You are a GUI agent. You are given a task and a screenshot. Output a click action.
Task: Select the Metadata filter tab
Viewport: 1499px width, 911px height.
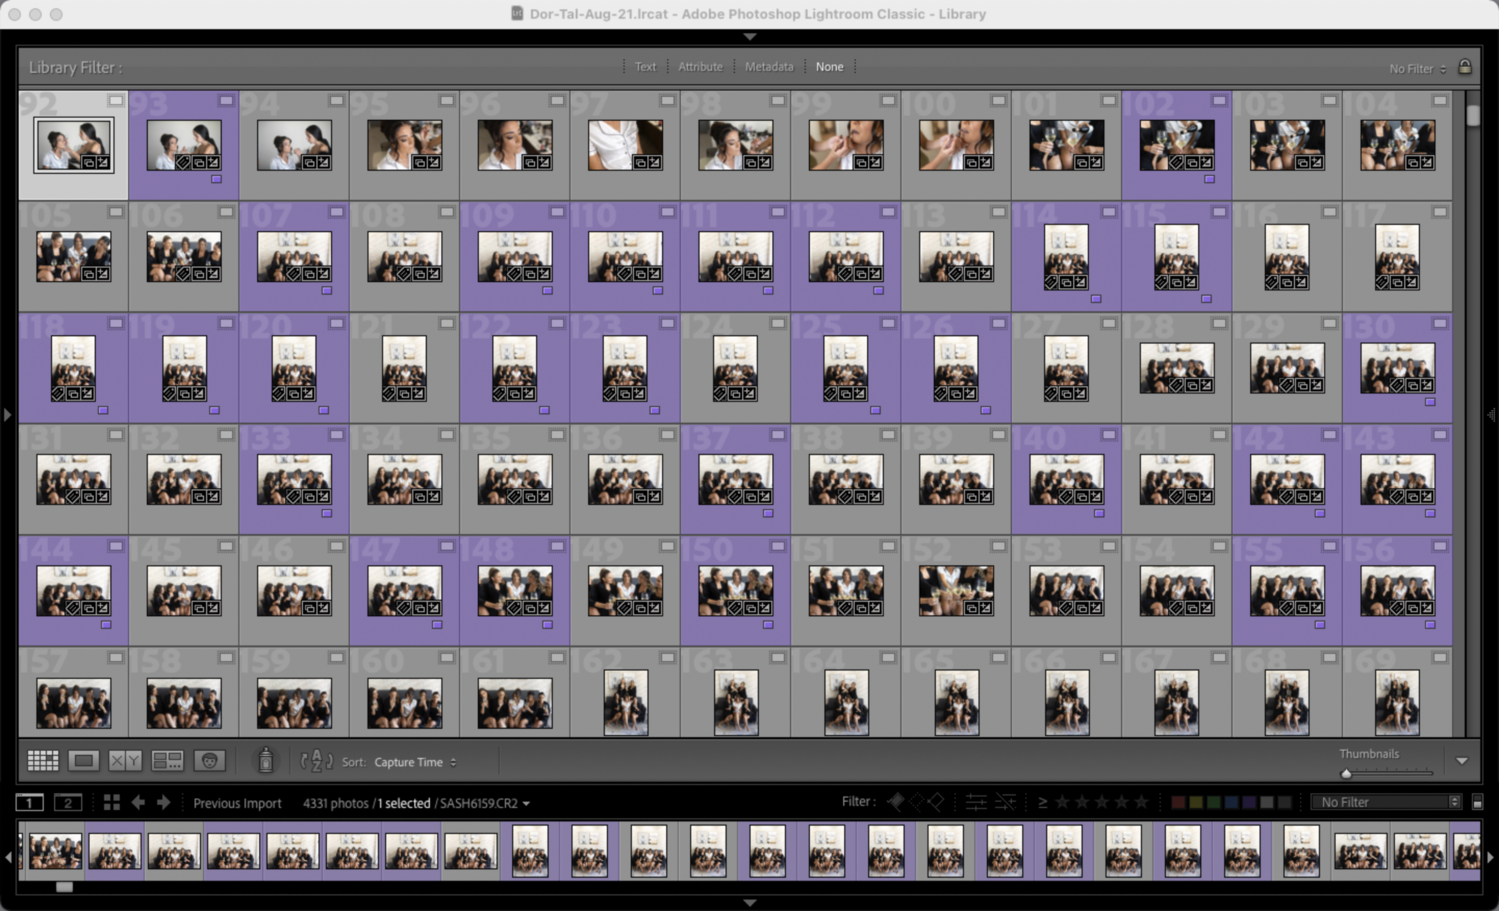coord(769,67)
